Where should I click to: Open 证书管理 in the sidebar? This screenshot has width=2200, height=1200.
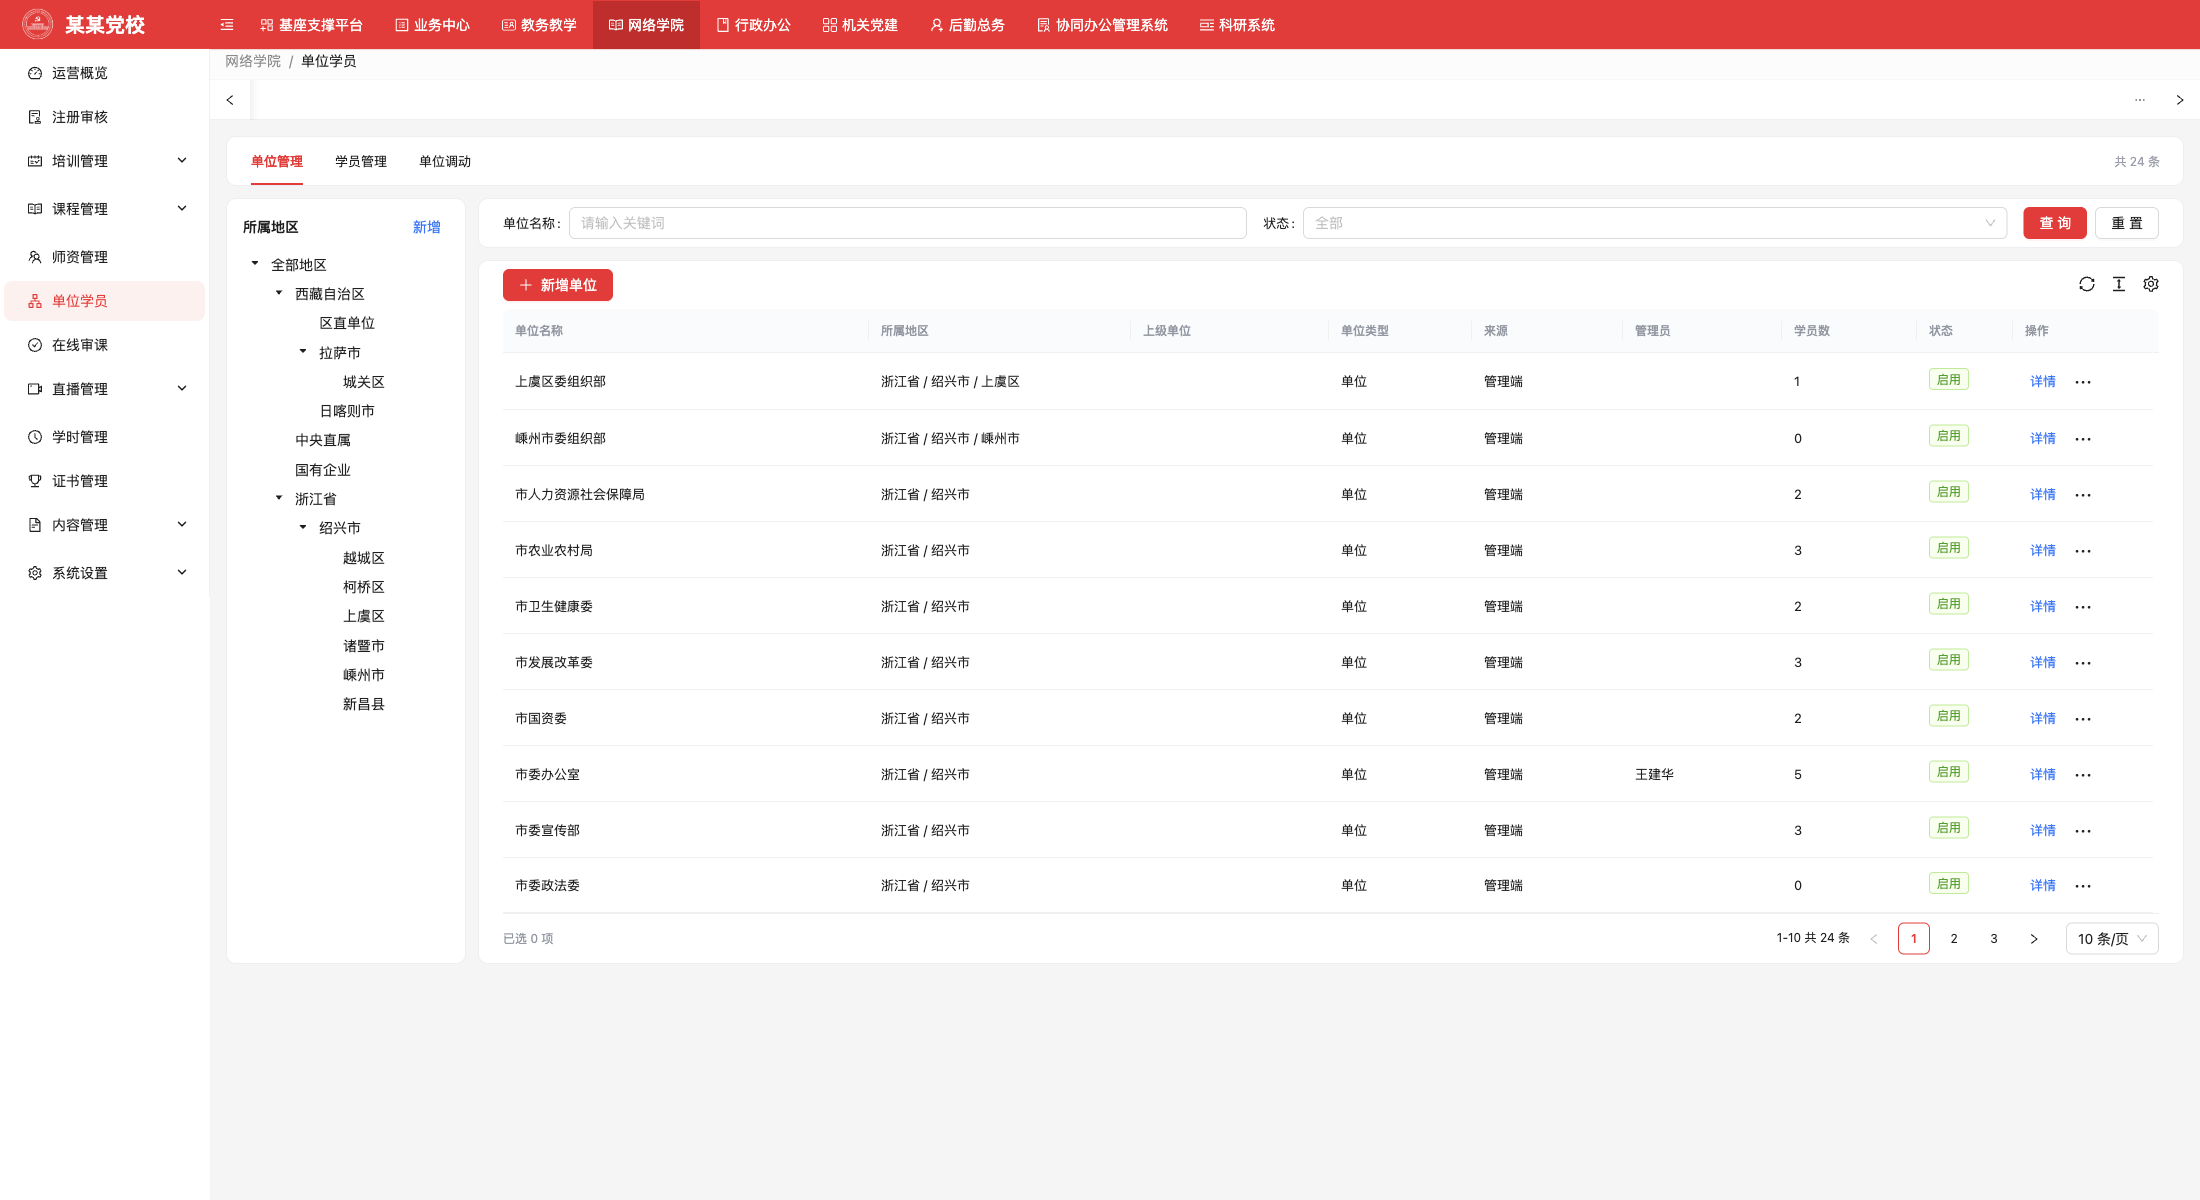coord(104,481)
